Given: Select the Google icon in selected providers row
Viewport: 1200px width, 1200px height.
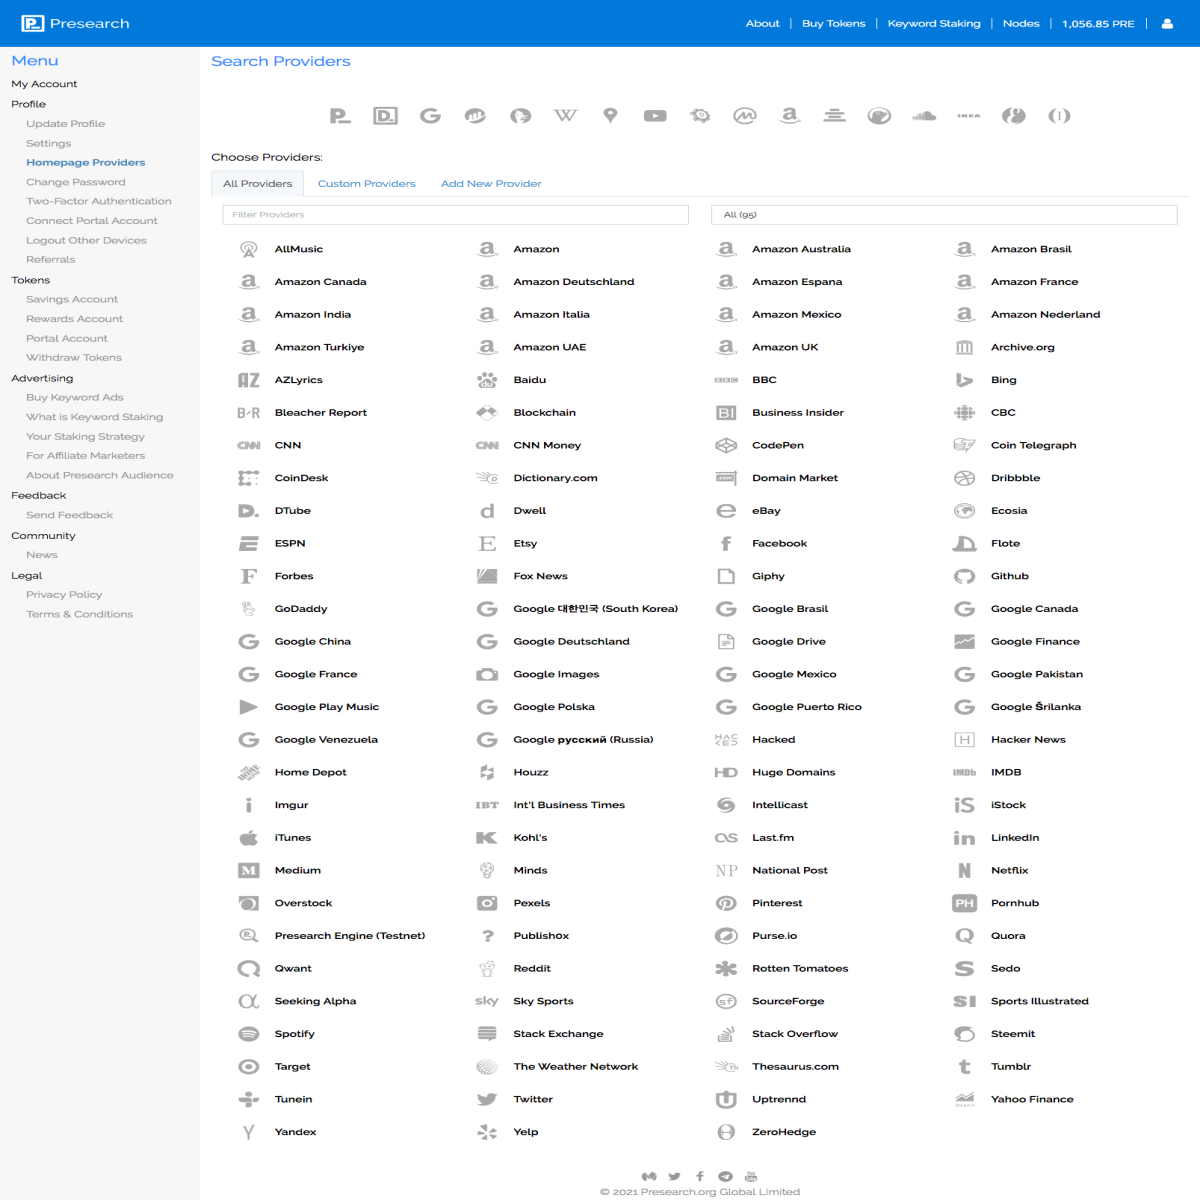Looking at the screenshot, I should (x=430, y=116).
